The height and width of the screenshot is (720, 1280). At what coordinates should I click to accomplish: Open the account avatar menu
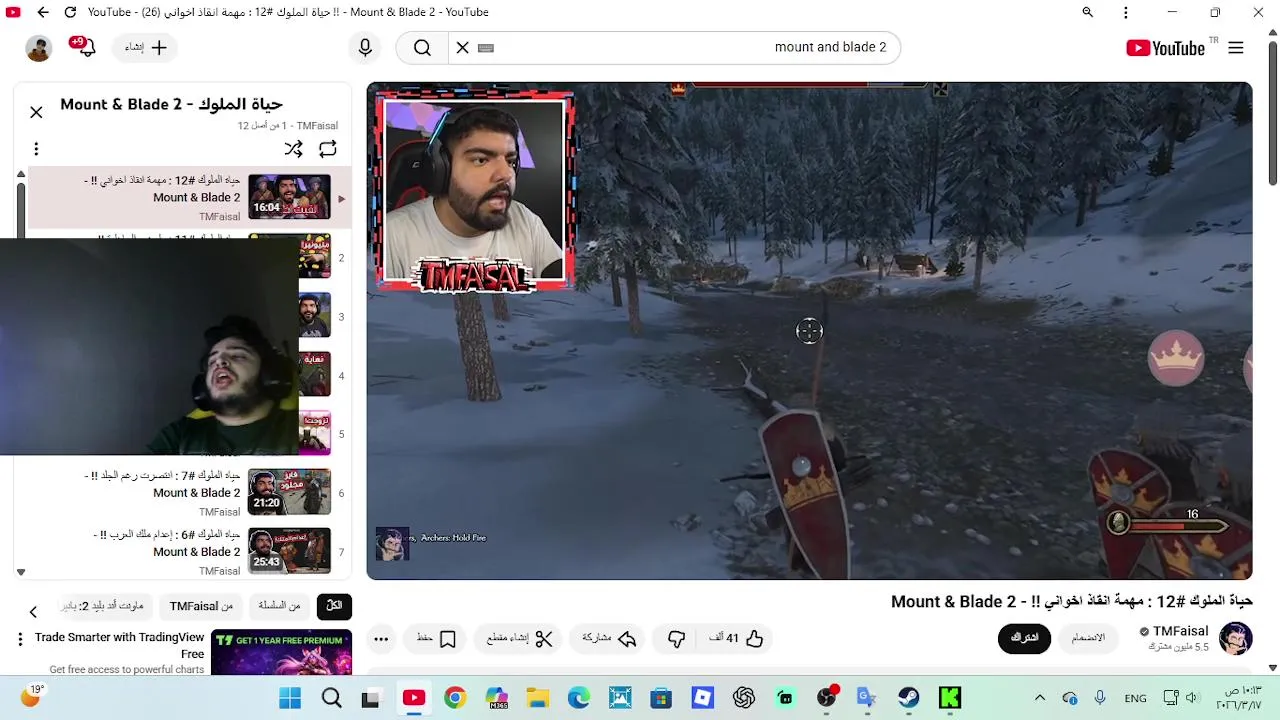(39, 48)
